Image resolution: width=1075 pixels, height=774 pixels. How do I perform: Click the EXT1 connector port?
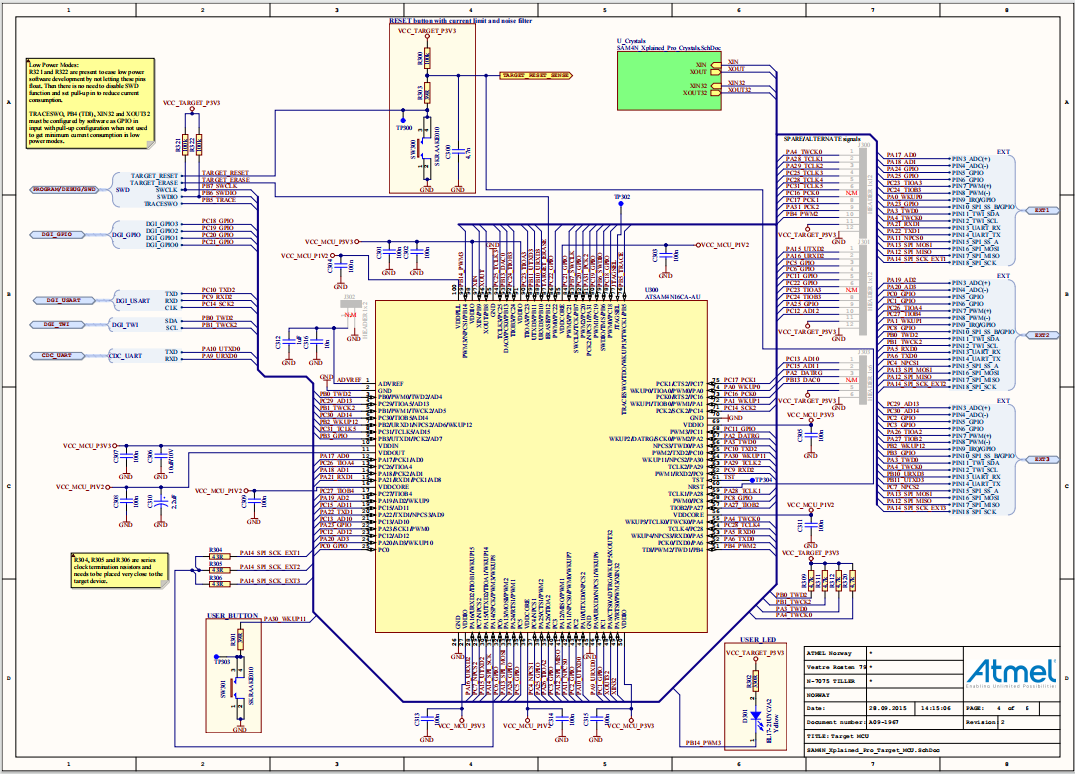coord(1041,211)
